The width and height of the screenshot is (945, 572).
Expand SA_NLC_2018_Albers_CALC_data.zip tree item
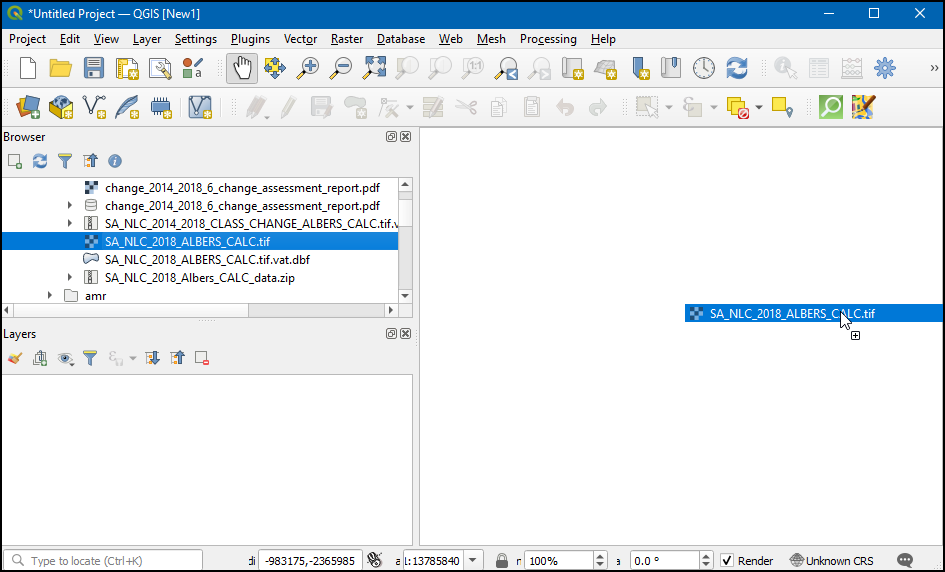(x=69, y=278)
